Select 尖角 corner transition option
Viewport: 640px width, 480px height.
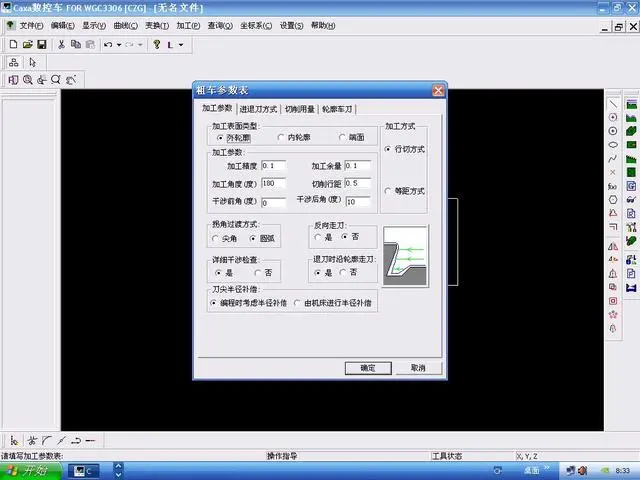tap(224, 238)
